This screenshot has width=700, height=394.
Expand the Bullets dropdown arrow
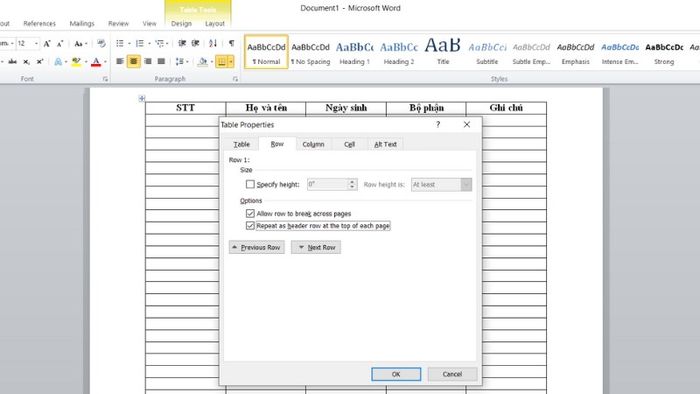pyautogui.click(x=129, y=43)
